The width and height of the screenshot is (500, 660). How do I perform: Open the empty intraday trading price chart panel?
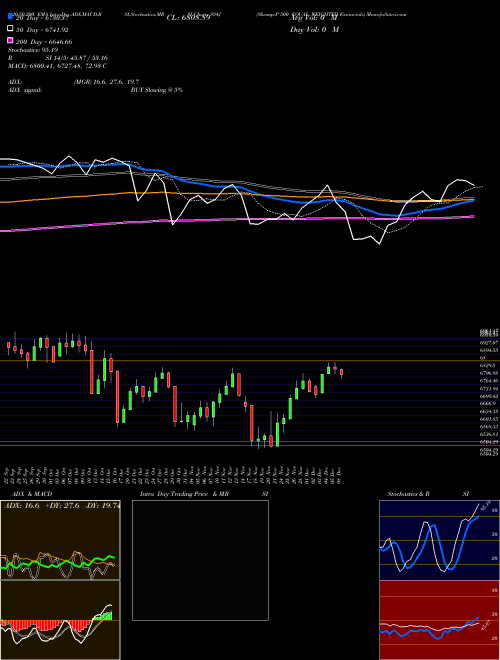coord(200,560)
